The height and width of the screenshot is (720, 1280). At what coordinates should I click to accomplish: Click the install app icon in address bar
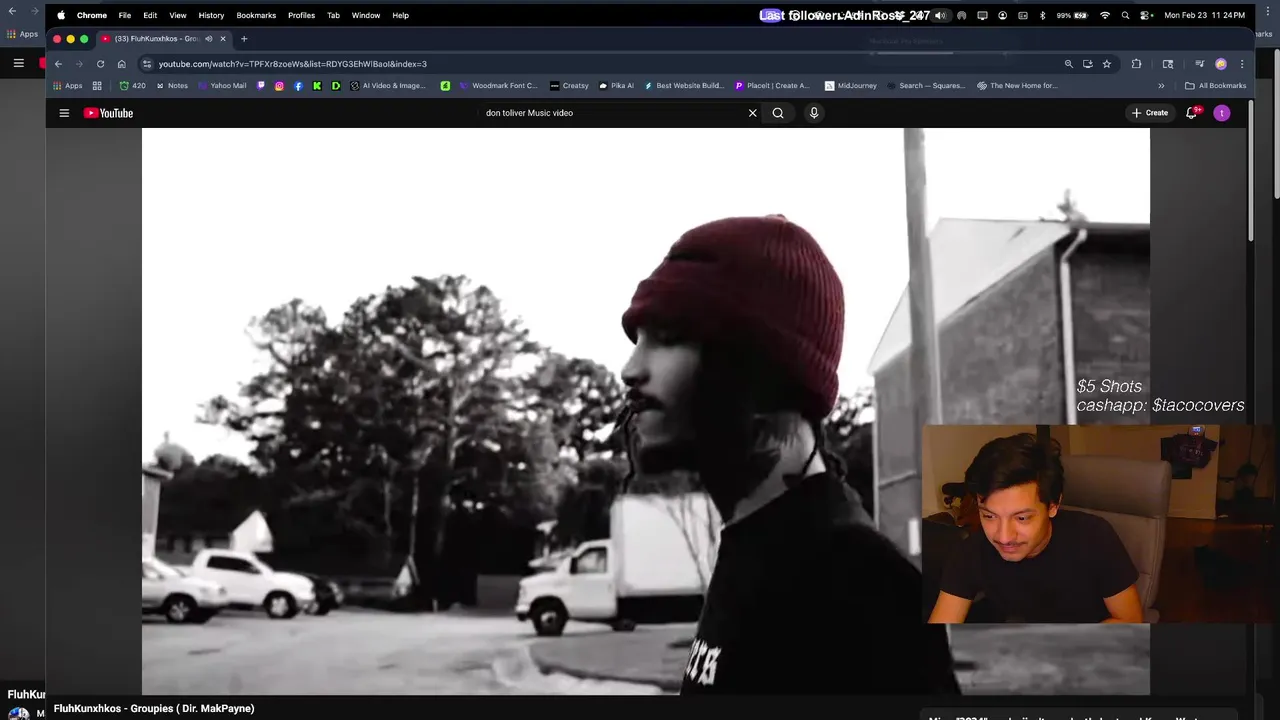(1087, 64)
